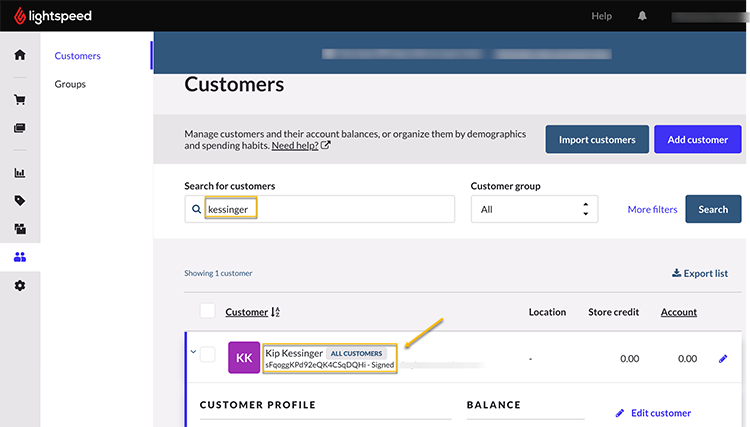Open the Customer group dropdown
This screenshot has height=427, width=750.
534,209
